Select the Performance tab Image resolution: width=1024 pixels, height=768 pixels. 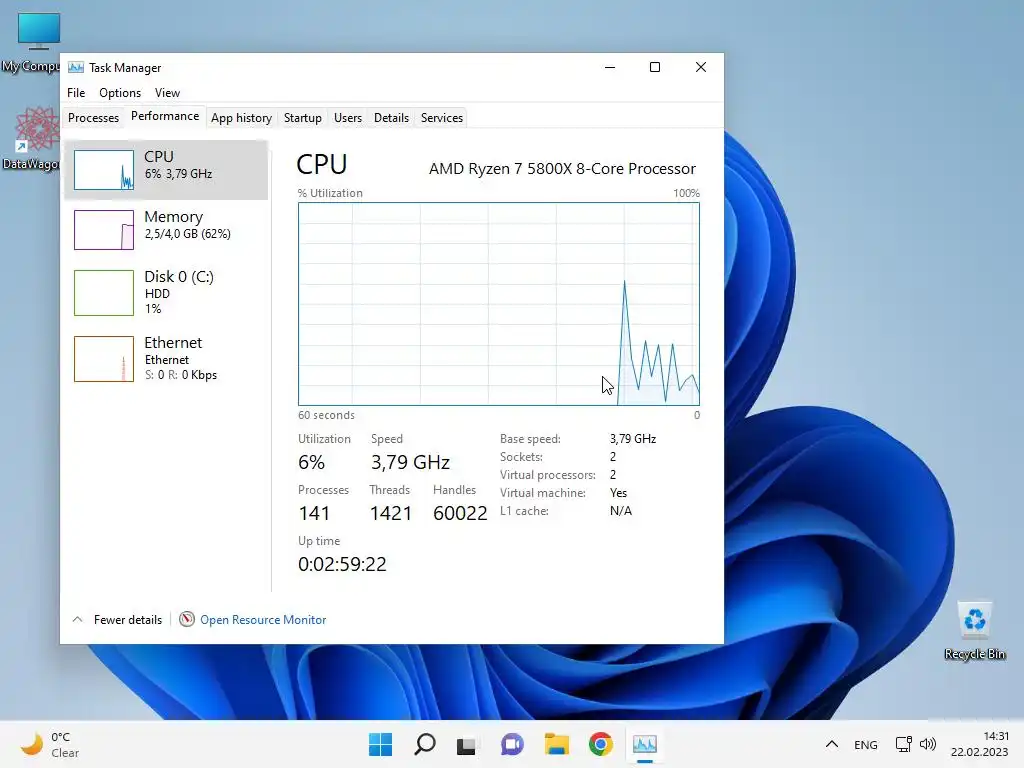165,116
